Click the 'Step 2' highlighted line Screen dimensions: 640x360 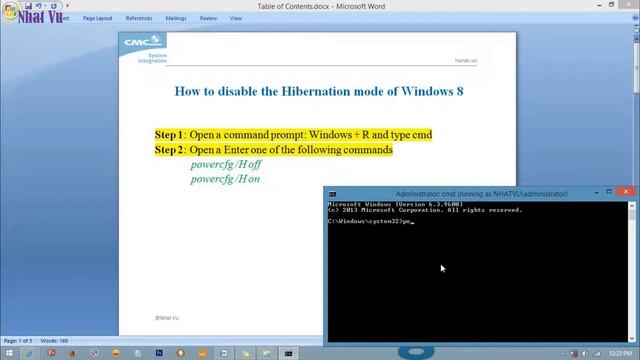[273, 150]
